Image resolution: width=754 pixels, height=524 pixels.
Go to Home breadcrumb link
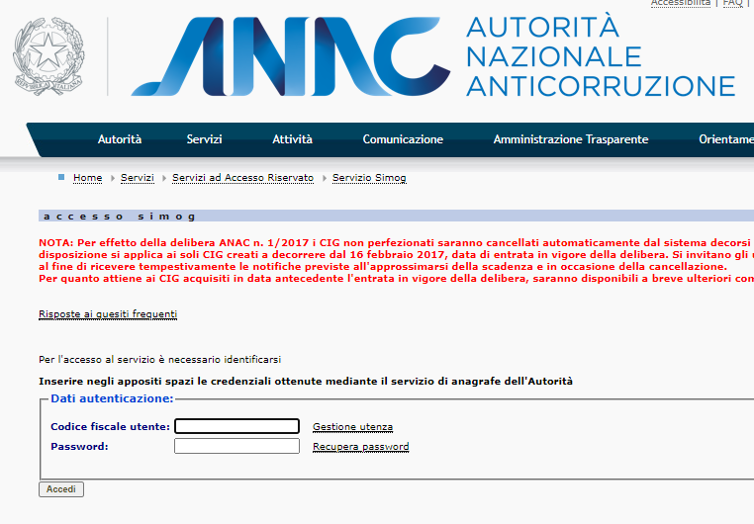[87, 178]
